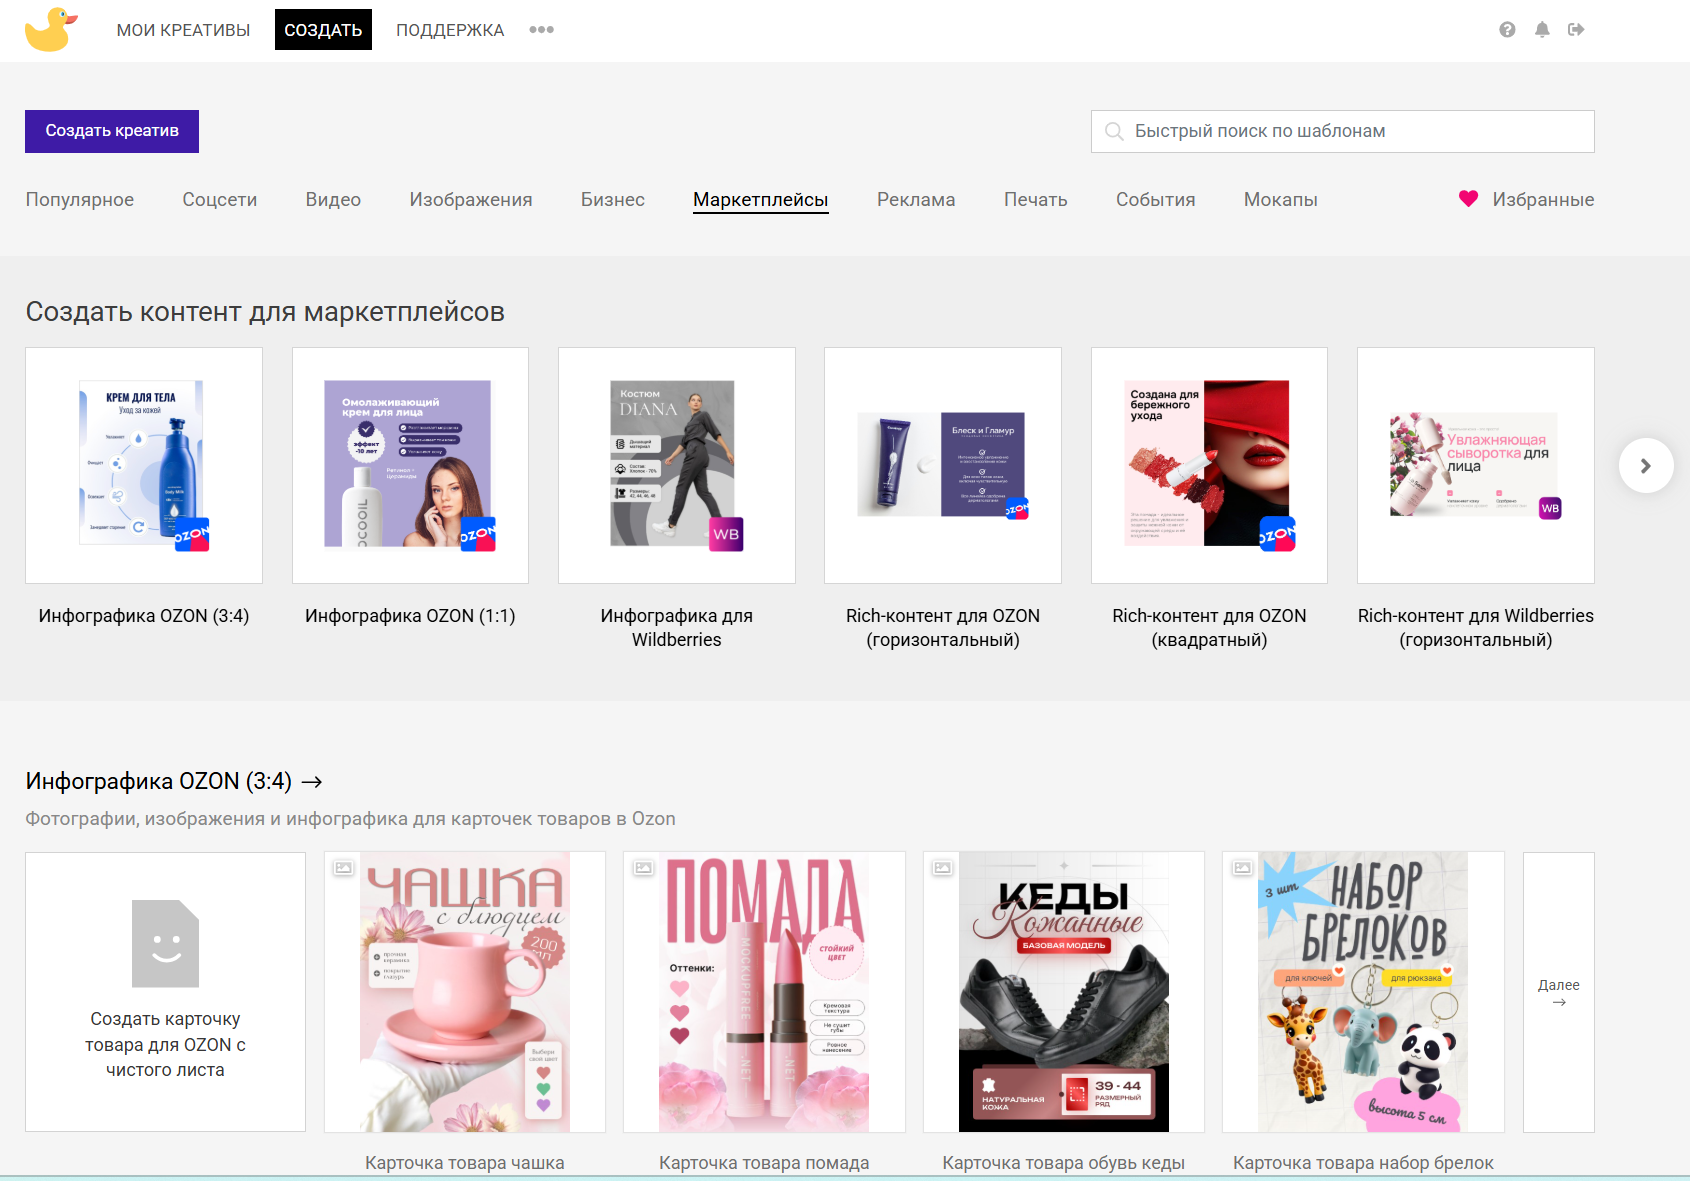
Task: Select the Мокапы category tab
Action: pos(1280,200)
